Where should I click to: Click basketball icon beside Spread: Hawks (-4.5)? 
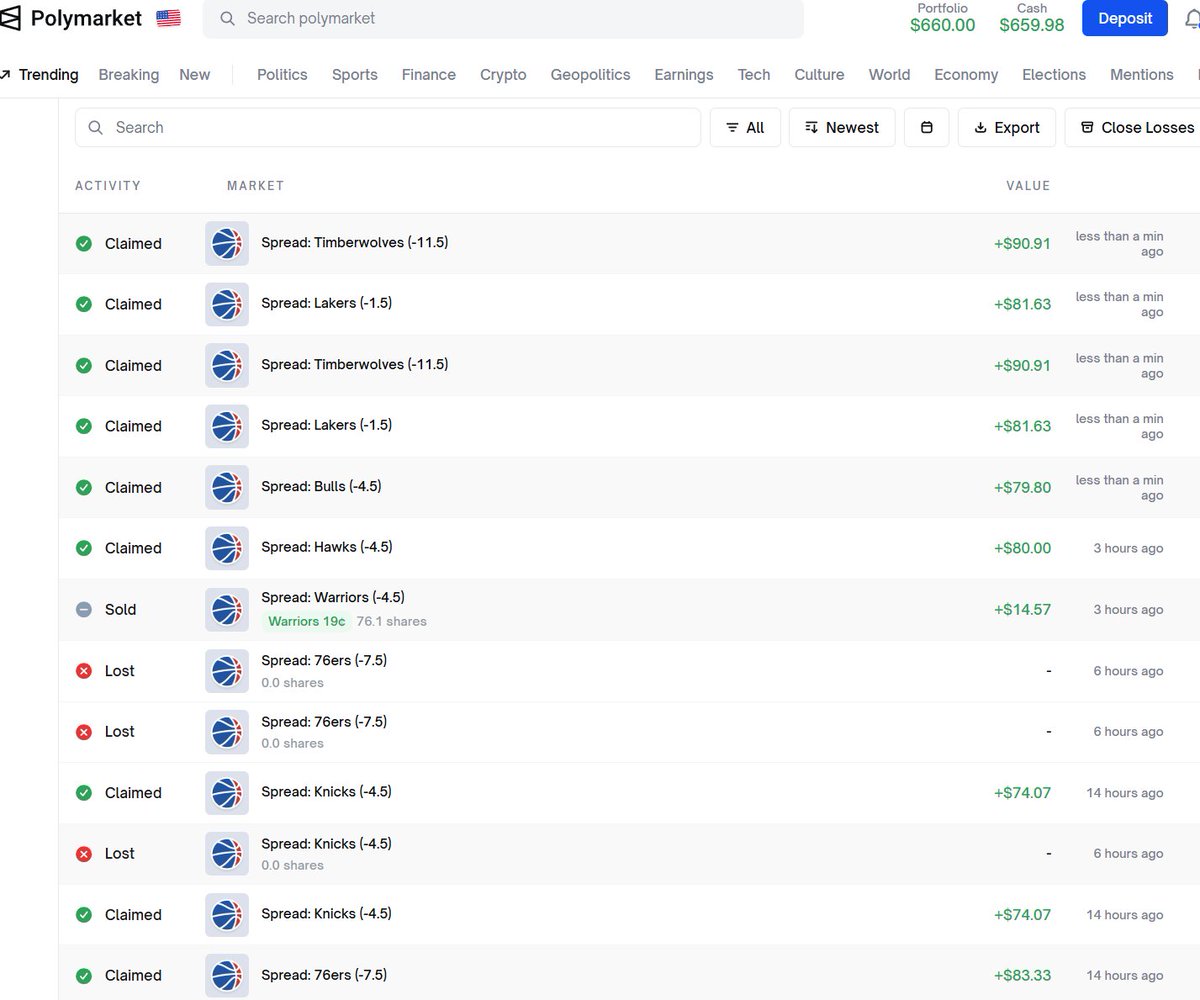pyautogui.click(x=227, y=549)
